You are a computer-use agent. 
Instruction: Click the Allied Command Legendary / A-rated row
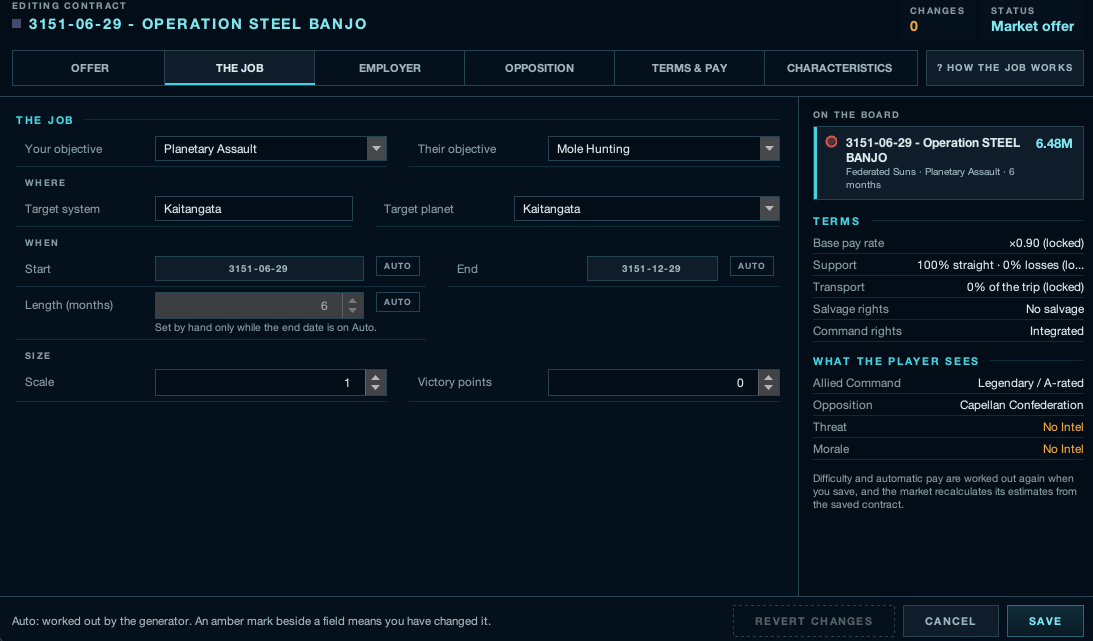click(948, 383)
